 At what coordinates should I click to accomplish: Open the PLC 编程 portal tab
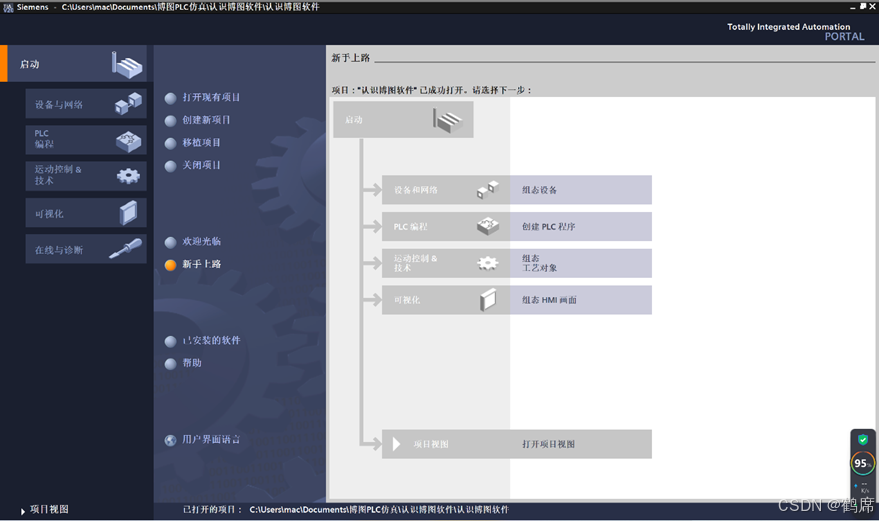(86, 140)
